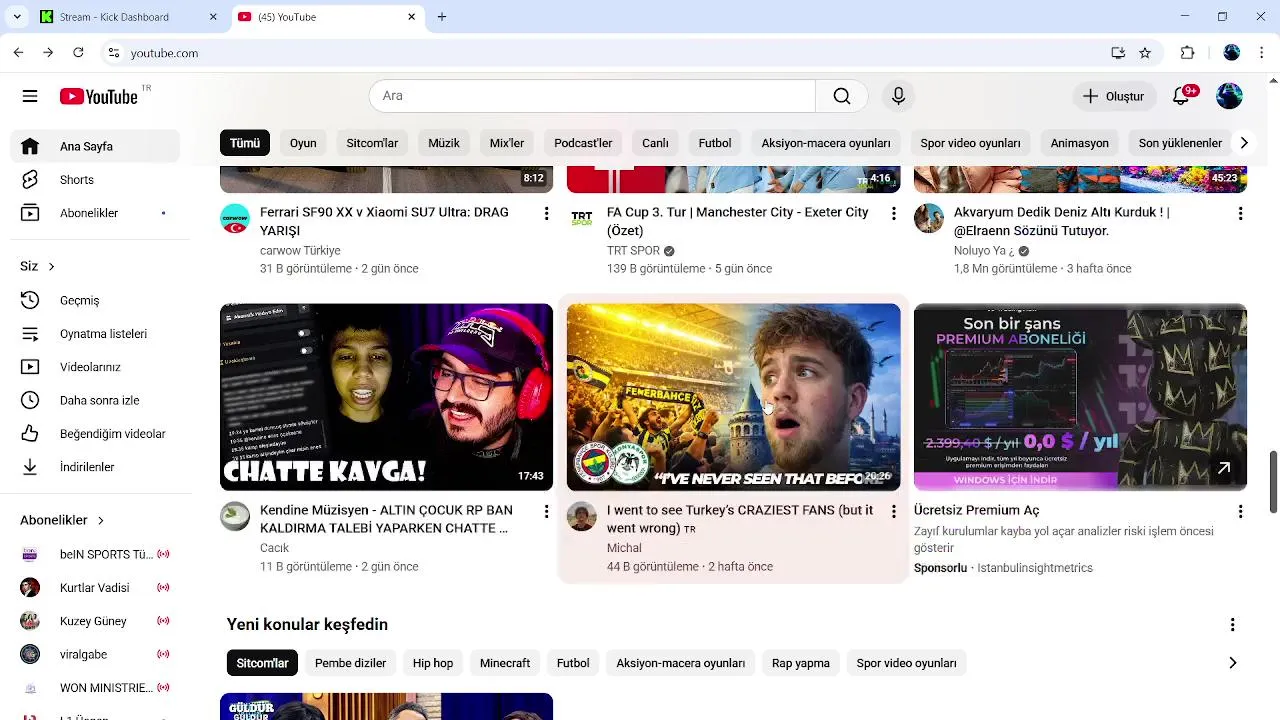1280x720 pixels.
Task: Select the Podcast'ler filter chip
Action: (x=583, y=143)
